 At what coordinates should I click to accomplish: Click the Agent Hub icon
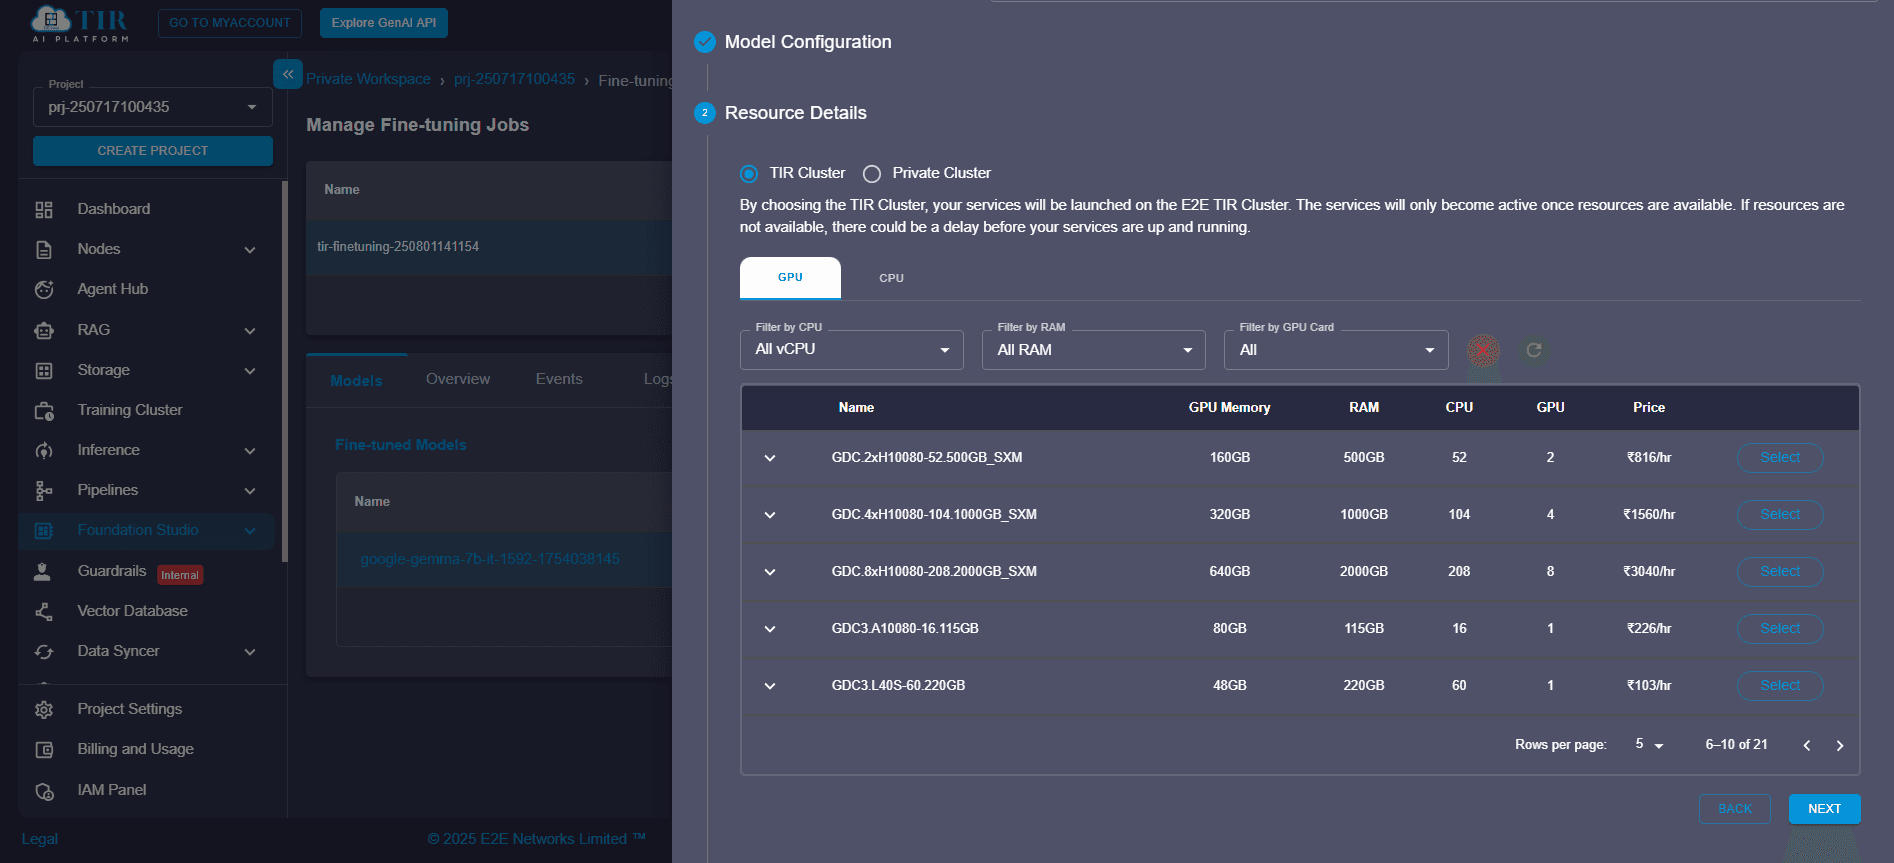44,289
